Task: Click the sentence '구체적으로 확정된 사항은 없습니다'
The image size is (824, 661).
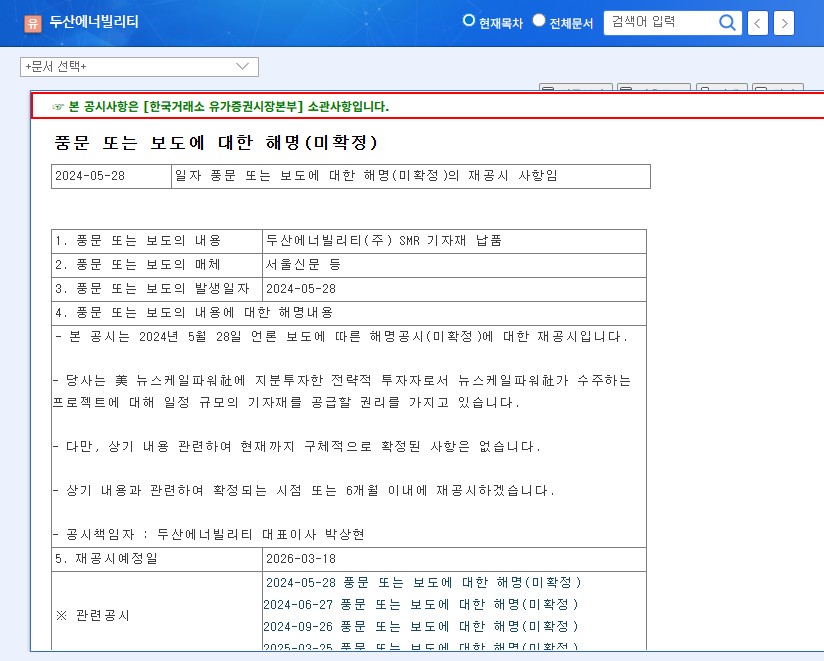Action: click(x=297, y=447)
